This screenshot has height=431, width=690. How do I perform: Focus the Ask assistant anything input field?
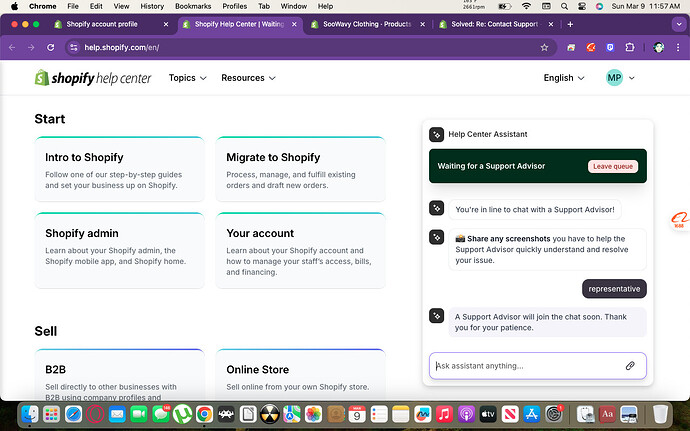(x=528, y=366)
